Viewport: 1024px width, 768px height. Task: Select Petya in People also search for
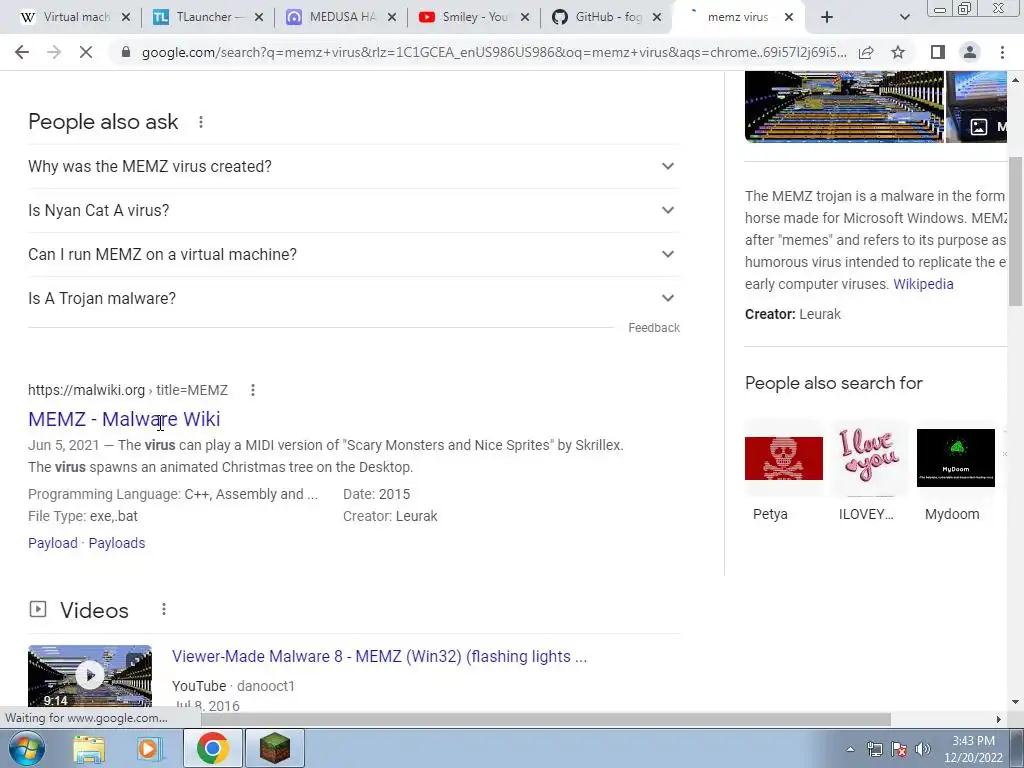click(784, 471)
